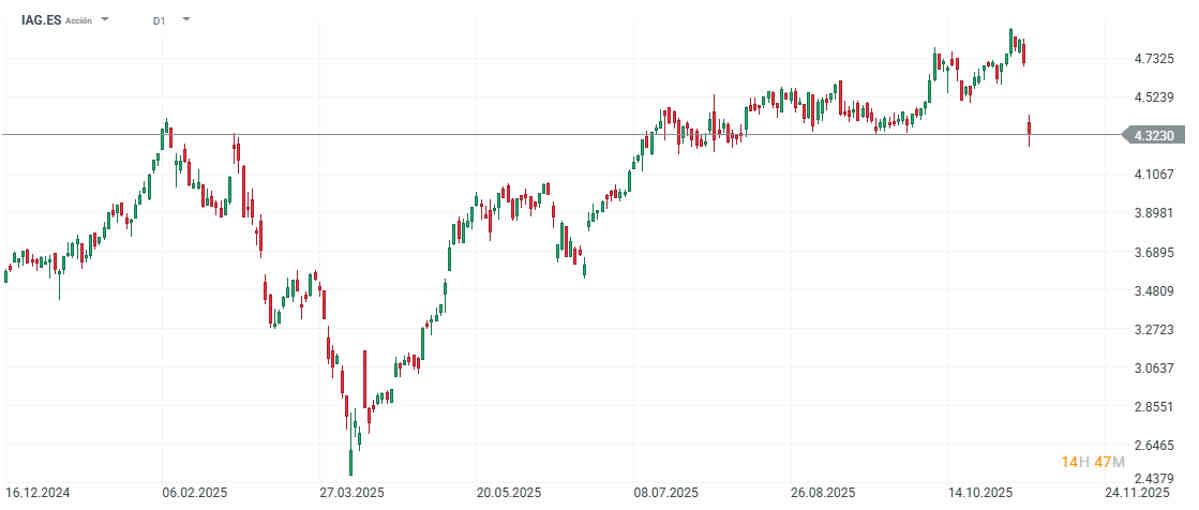Click the 4.7325 price axis label
This screenshot has height=510, width=1199.
point(1154,59)
